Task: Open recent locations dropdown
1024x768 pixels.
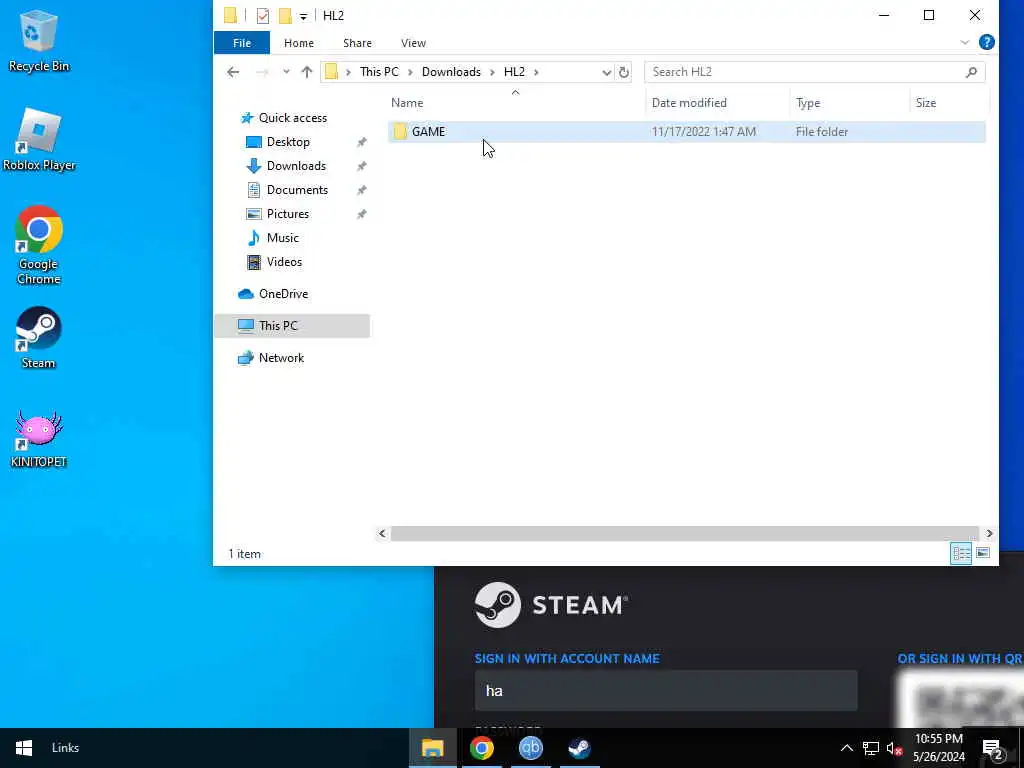Action: point(286,72)
